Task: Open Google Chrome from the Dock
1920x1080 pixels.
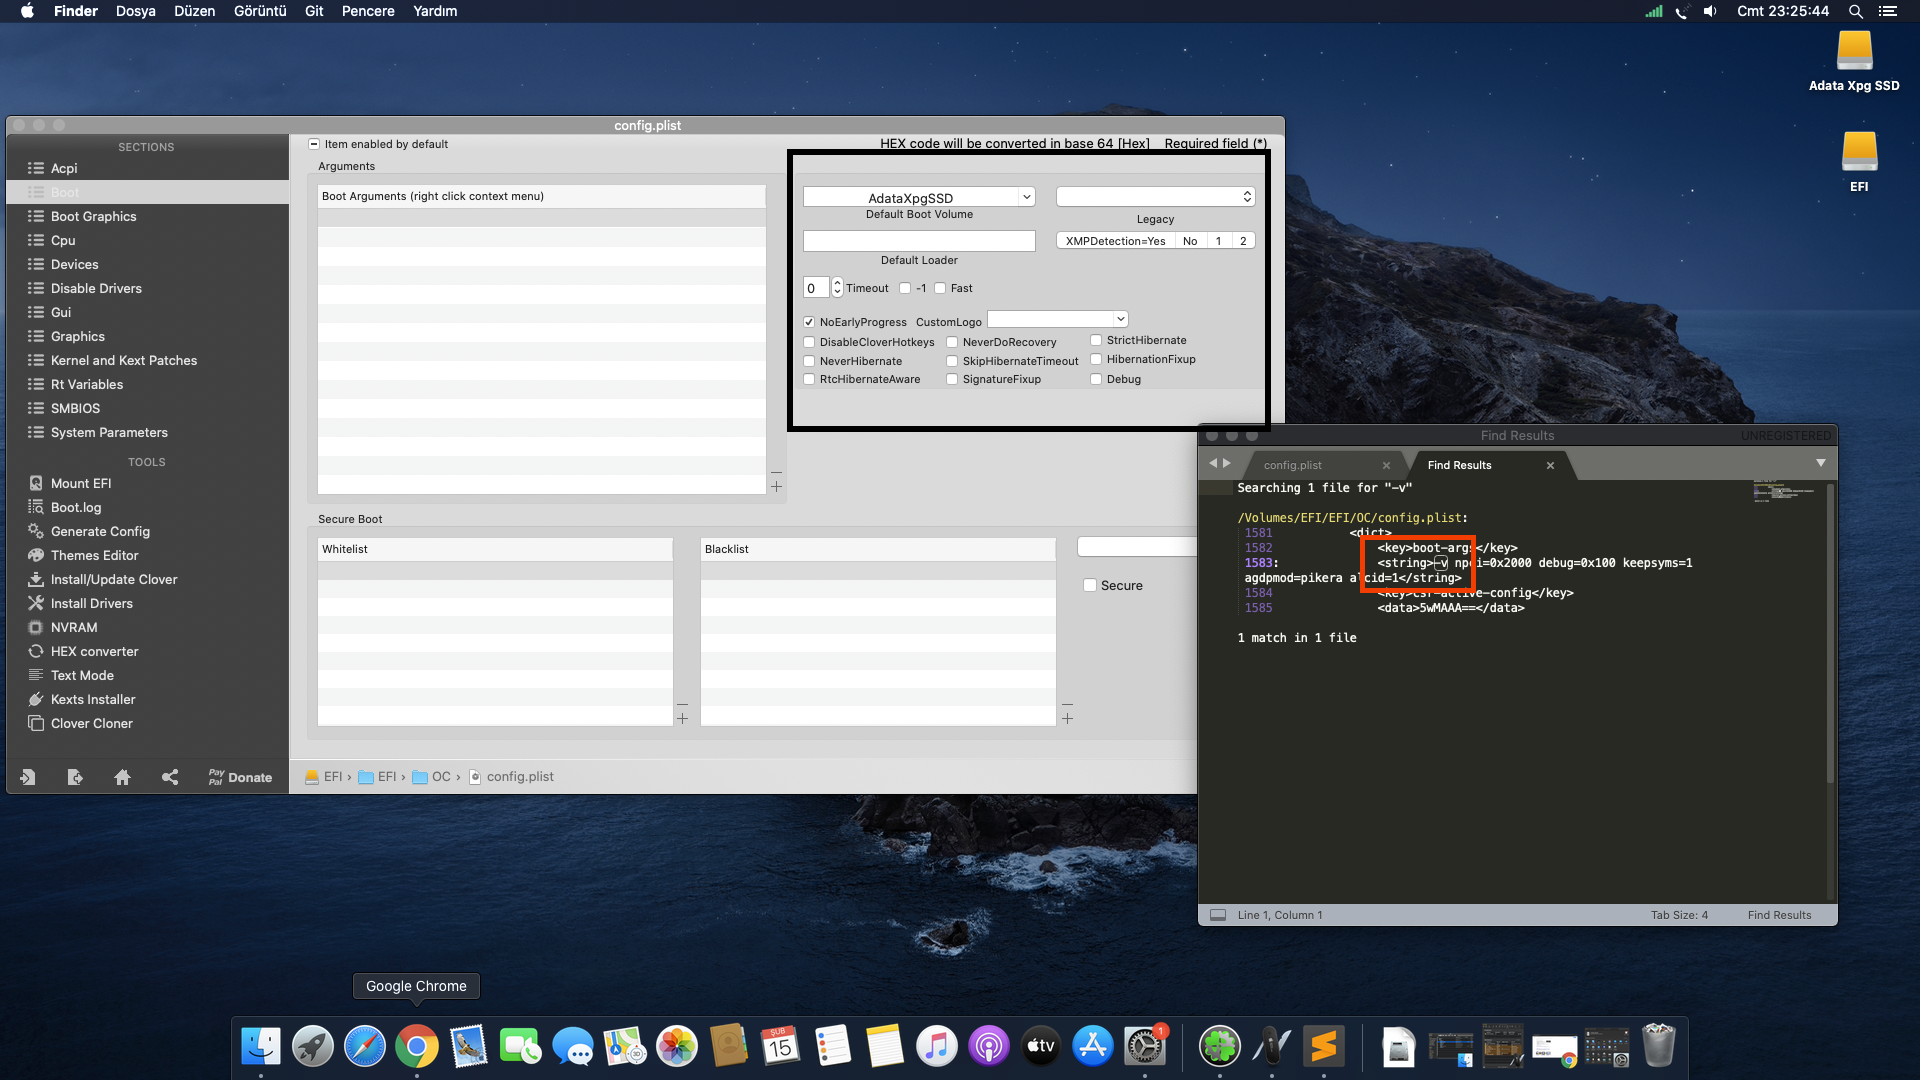Action: point(416,1046)
